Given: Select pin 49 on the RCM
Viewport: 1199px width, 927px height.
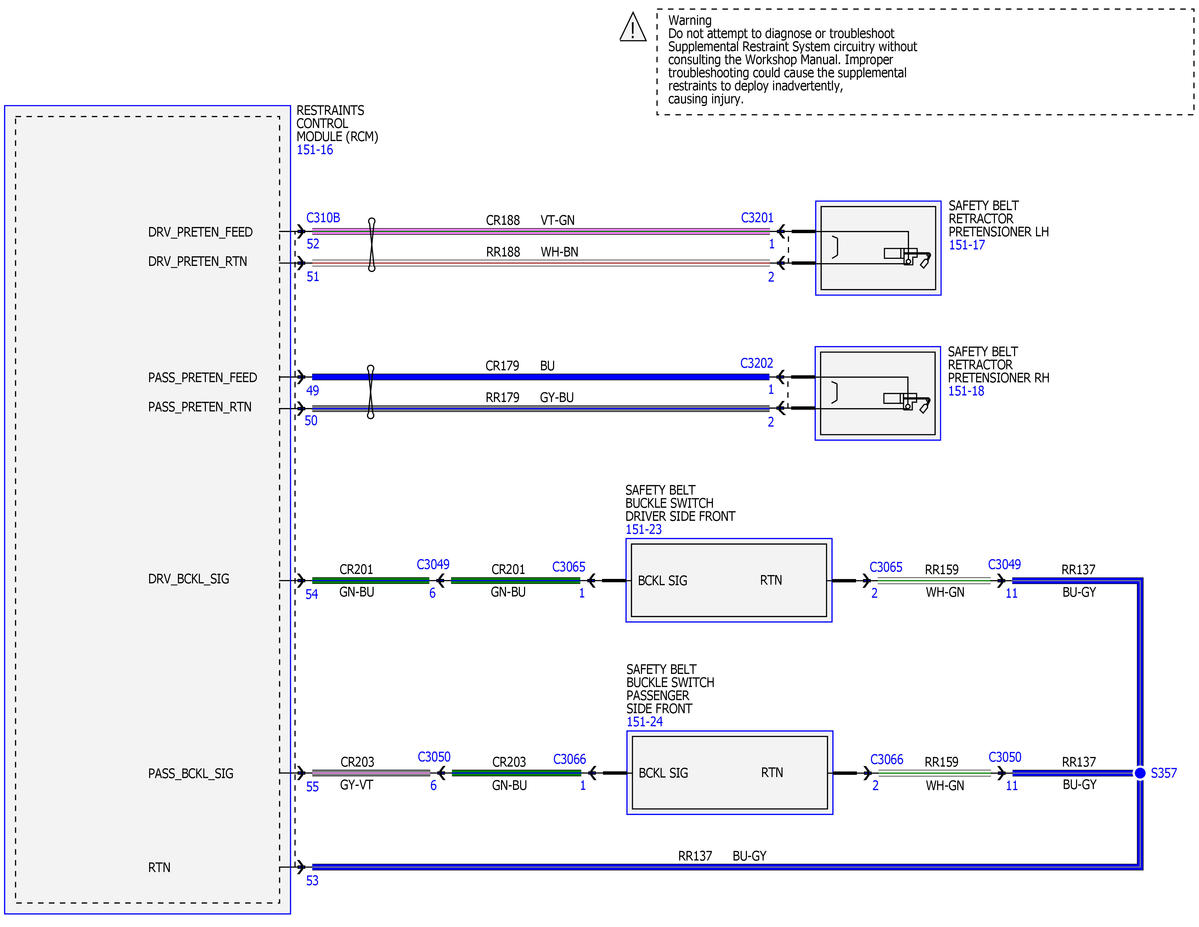Looking at the screenshot, I should click(x=312, y=391).
